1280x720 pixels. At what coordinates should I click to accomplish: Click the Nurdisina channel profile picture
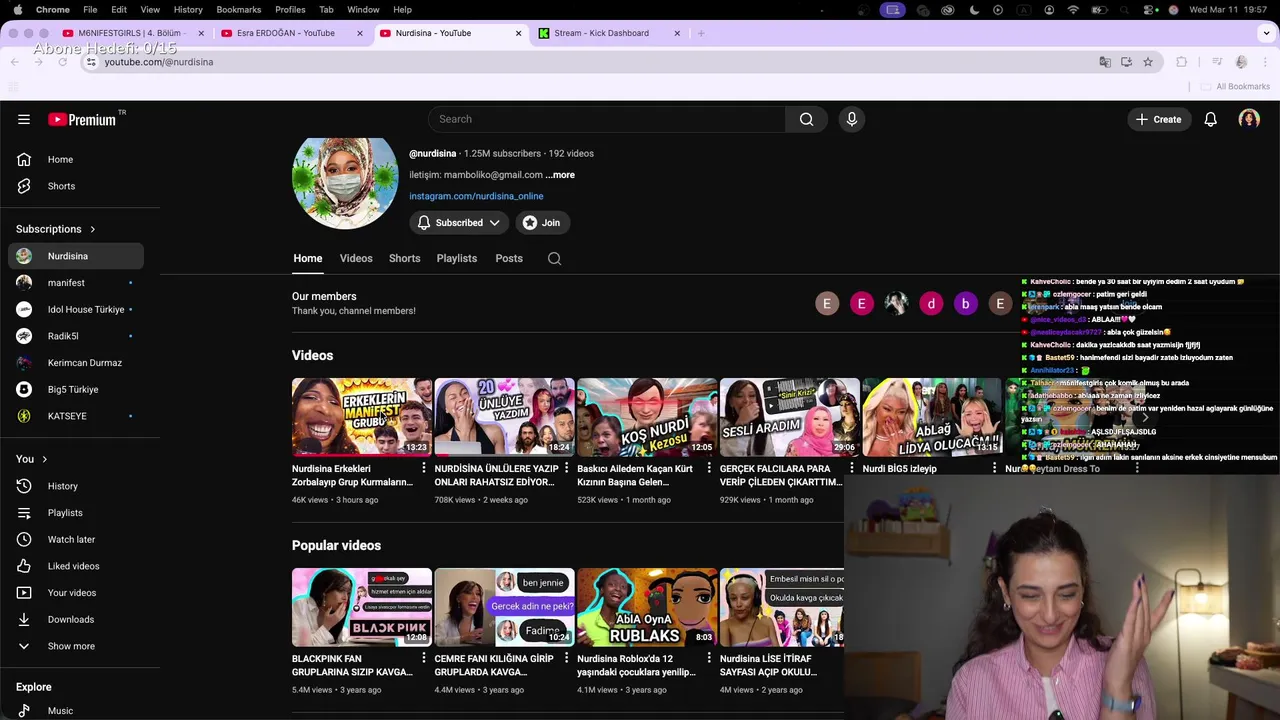[x=345, y=183]
